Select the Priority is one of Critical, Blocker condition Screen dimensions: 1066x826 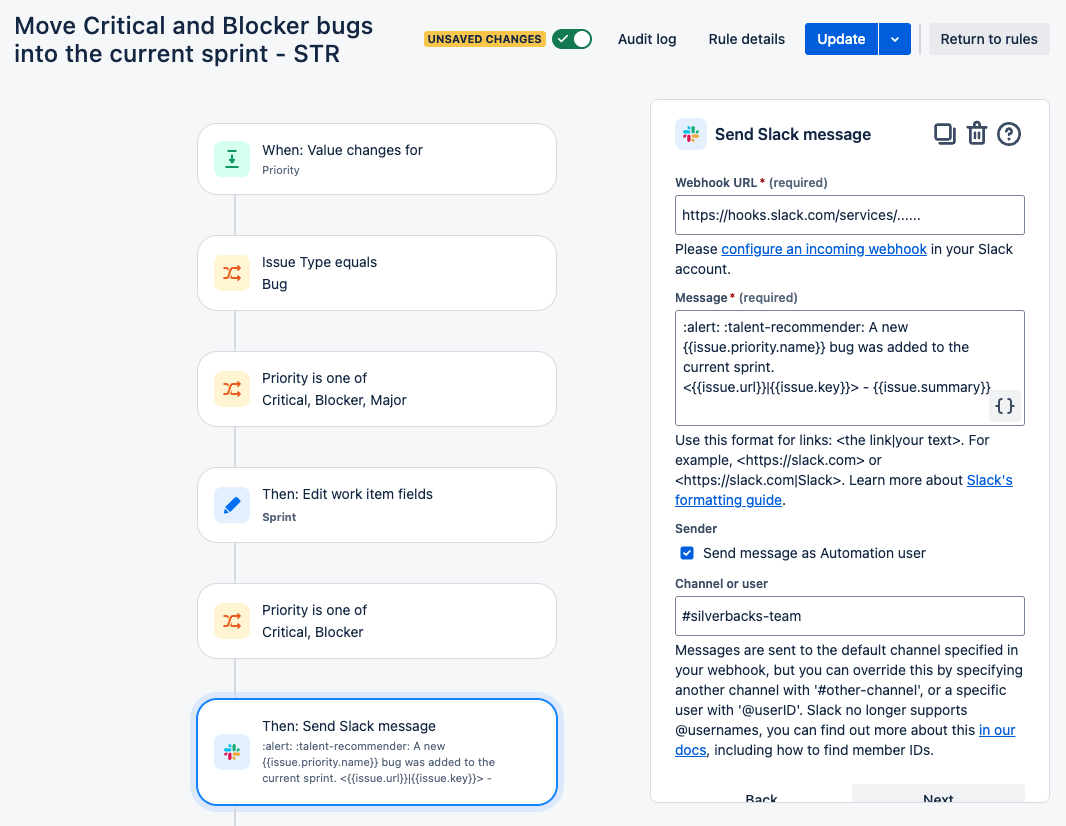point(377,621)
